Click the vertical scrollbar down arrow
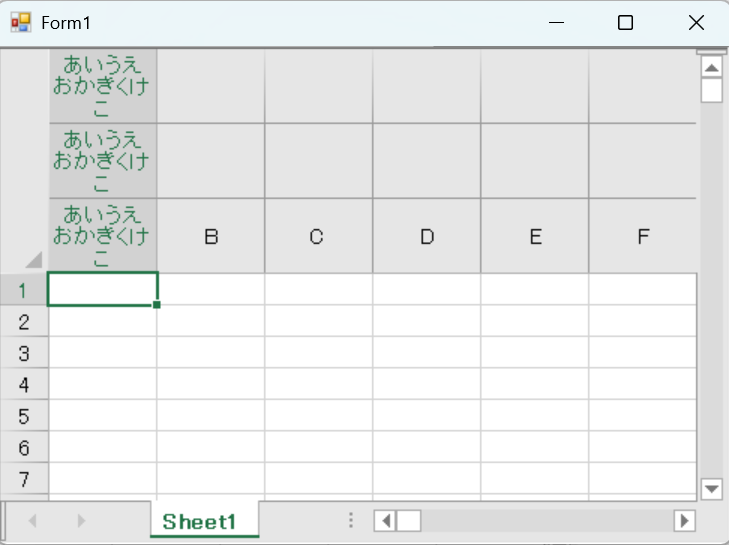 coord(711,489)
